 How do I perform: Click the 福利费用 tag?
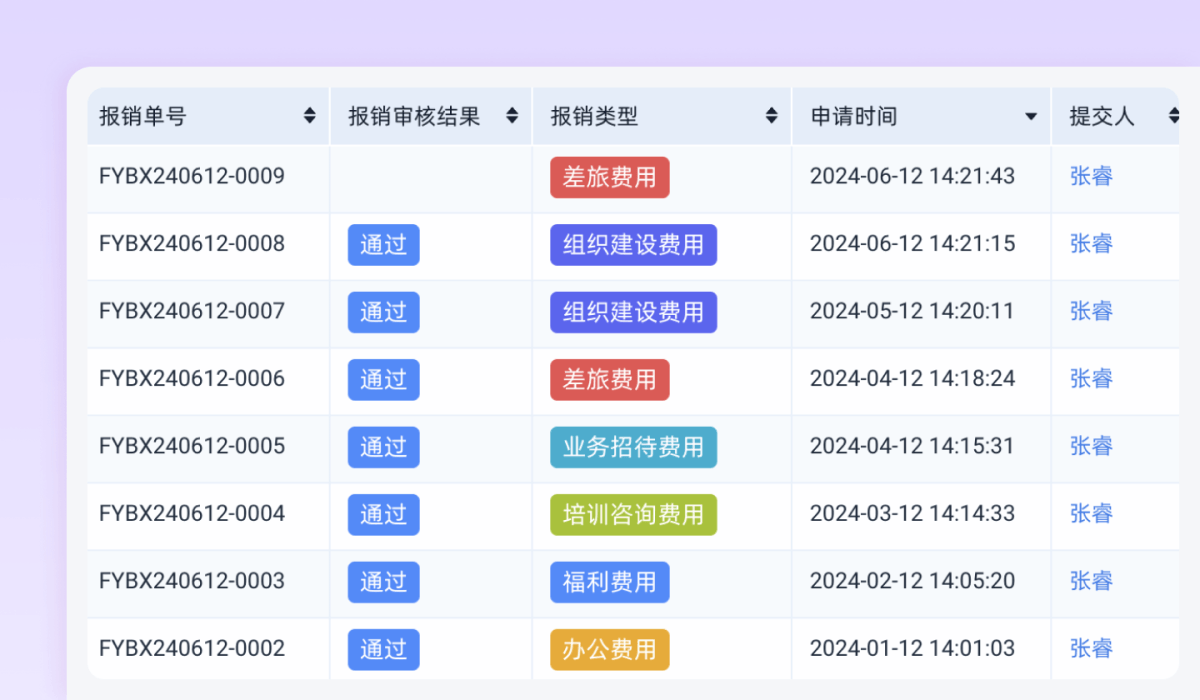pyautogui.click(x=610, y=582)
